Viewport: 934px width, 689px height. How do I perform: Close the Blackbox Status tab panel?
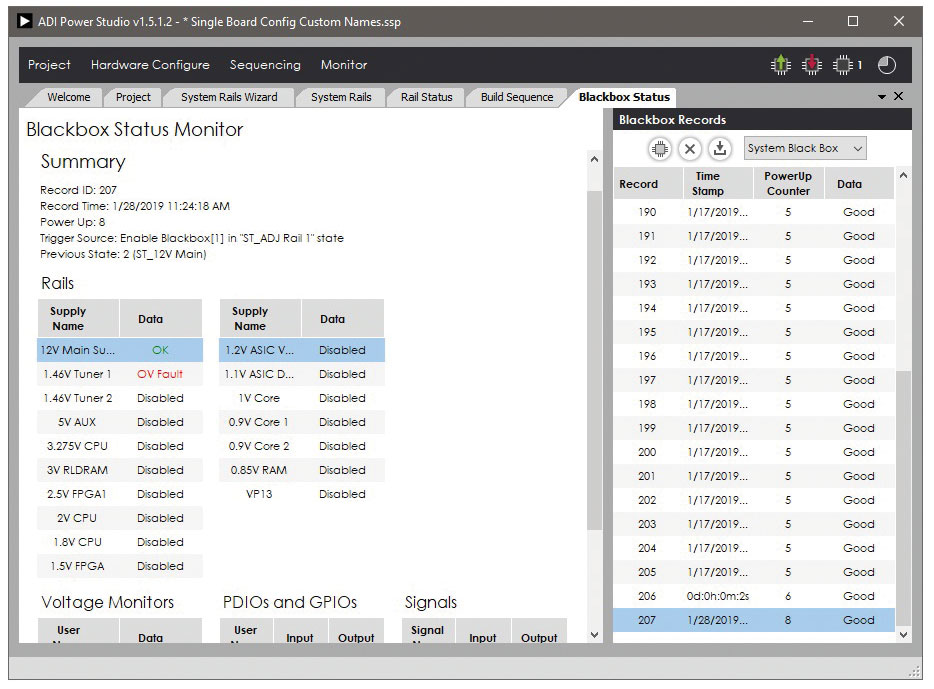coord(898,97)
